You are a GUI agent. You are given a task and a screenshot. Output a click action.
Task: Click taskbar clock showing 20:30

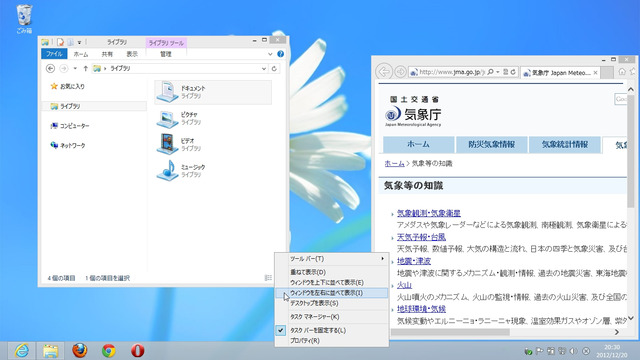click(611, 351)
